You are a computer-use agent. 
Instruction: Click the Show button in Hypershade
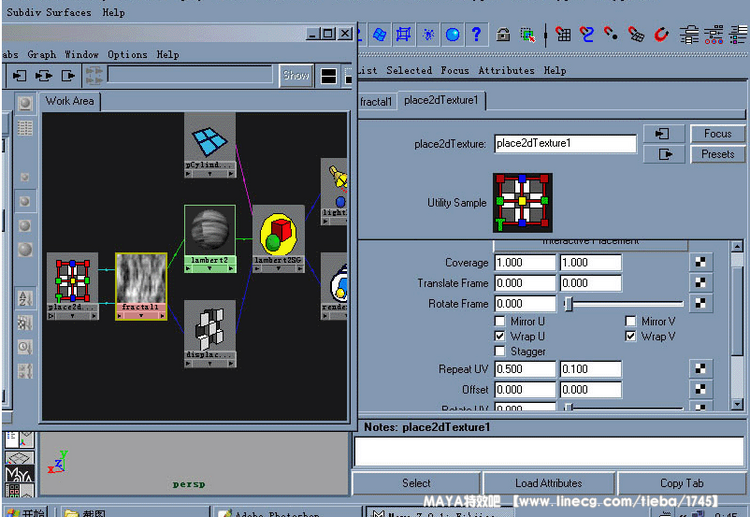tap(296, 76)
